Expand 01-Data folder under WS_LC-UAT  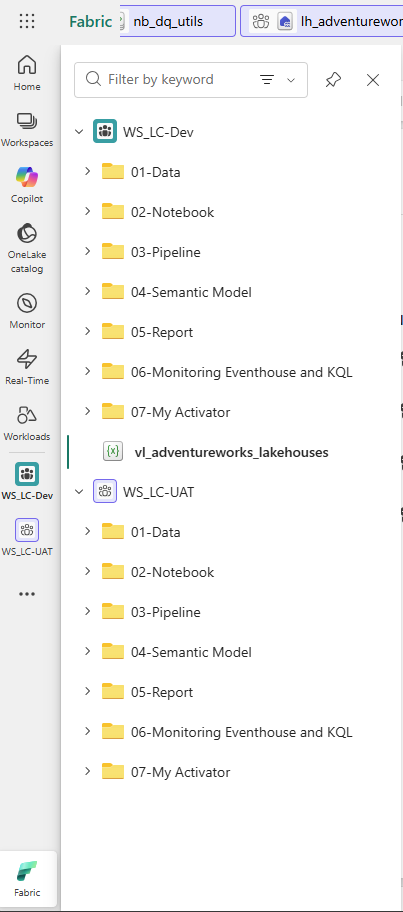tap(88, 532)
